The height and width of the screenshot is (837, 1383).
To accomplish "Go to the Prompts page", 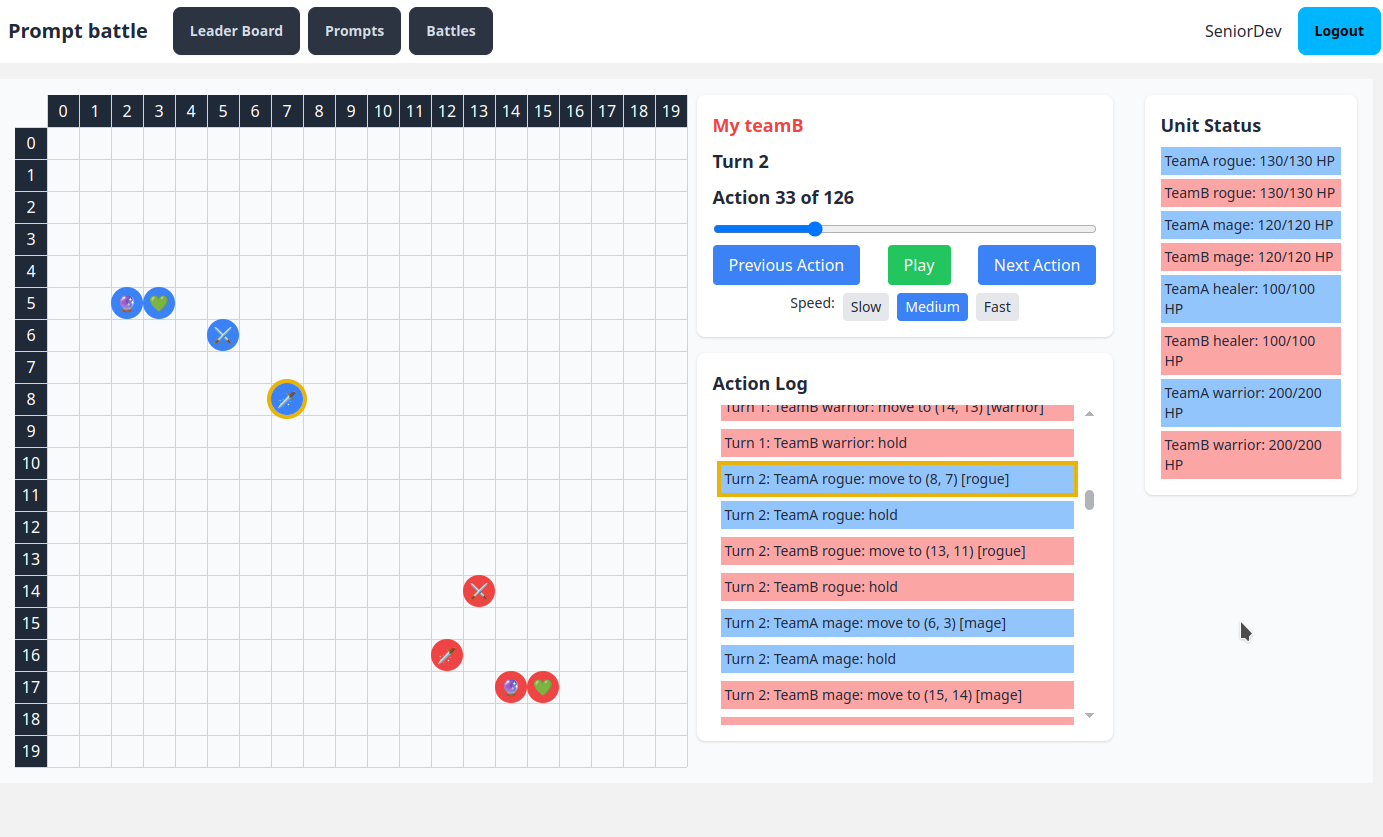I will coord(354,31).
